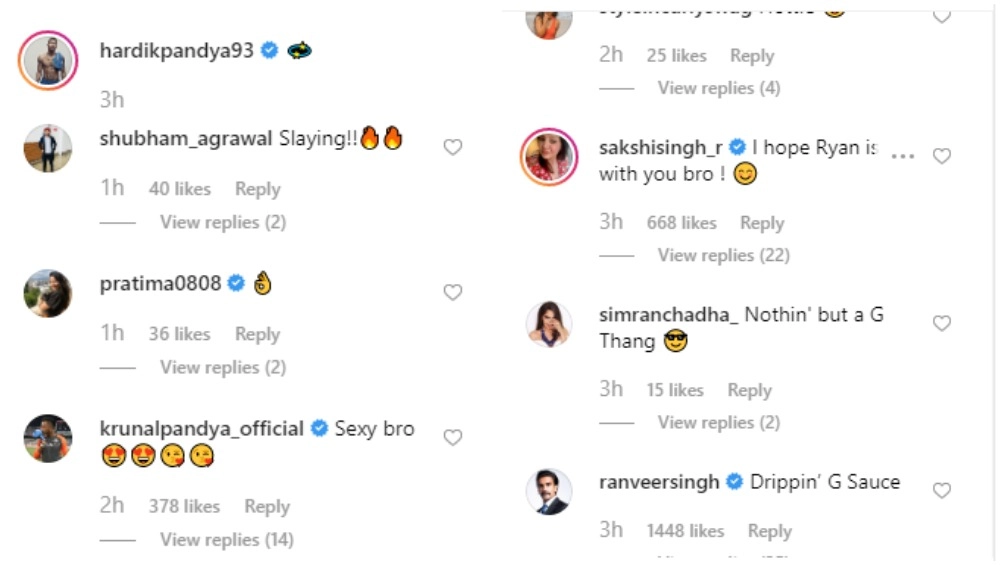This screenshot has height=565, width=1000.
Task: Open ranveersingh's profile avatar
Action: (x=549, y=491)
